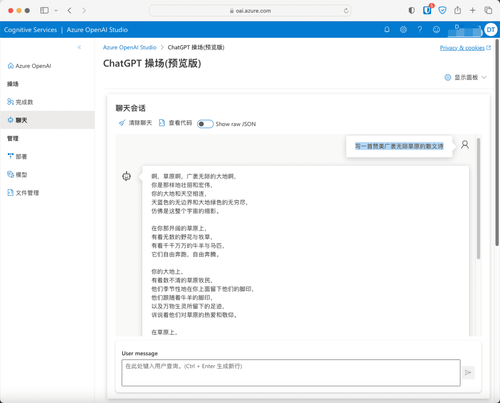The width and height of the screenshot is (500, 403).
Task: Open the 完成数 completions playground
Action: coord(20,102)
